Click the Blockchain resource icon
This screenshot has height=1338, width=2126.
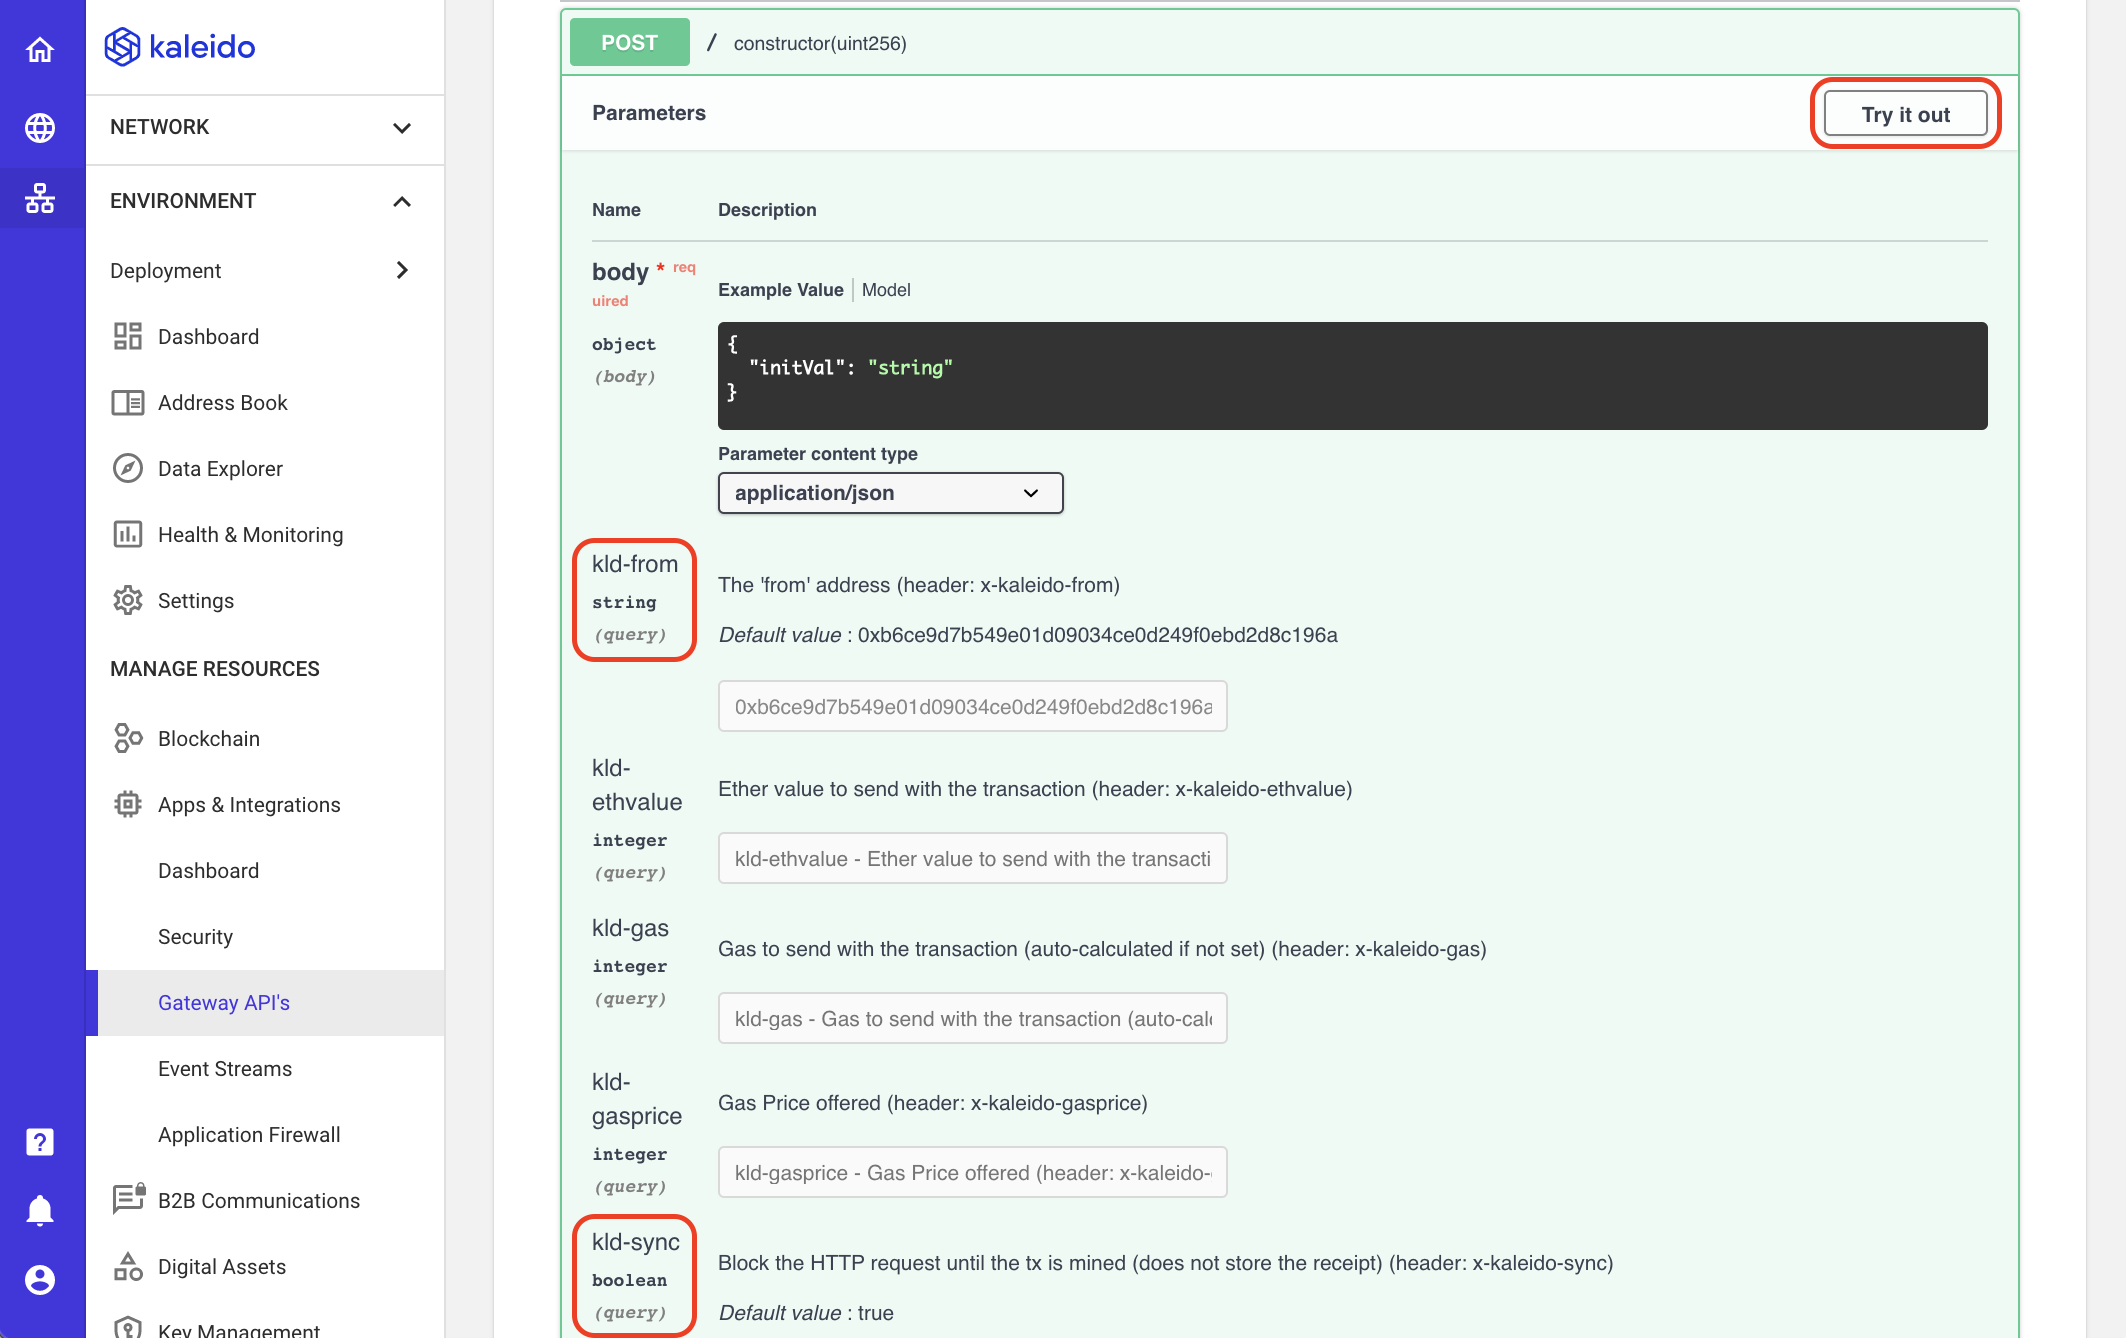(x=126, y=738)
